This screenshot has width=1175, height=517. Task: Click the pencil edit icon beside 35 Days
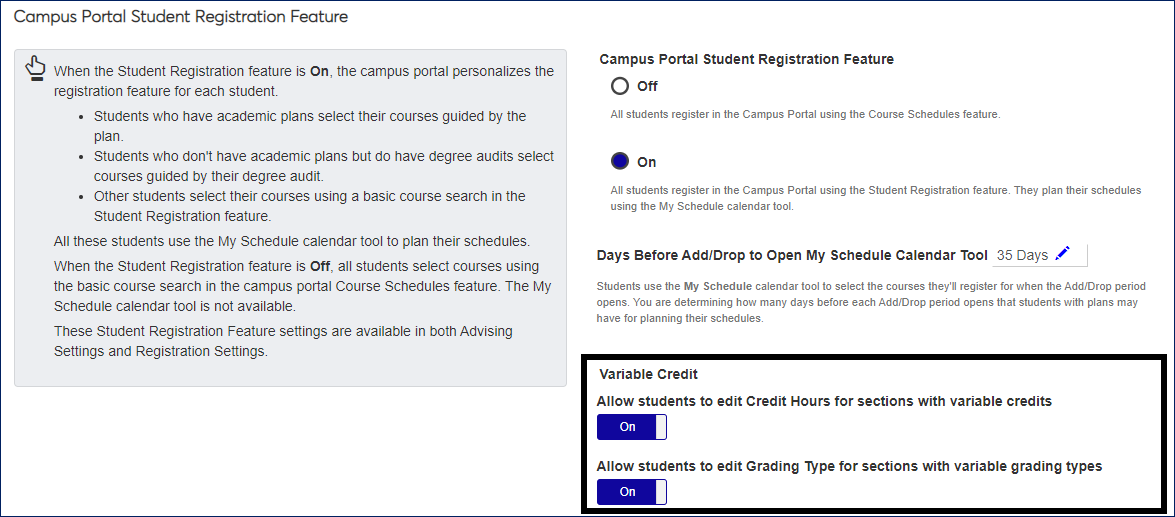(1062, 254)
